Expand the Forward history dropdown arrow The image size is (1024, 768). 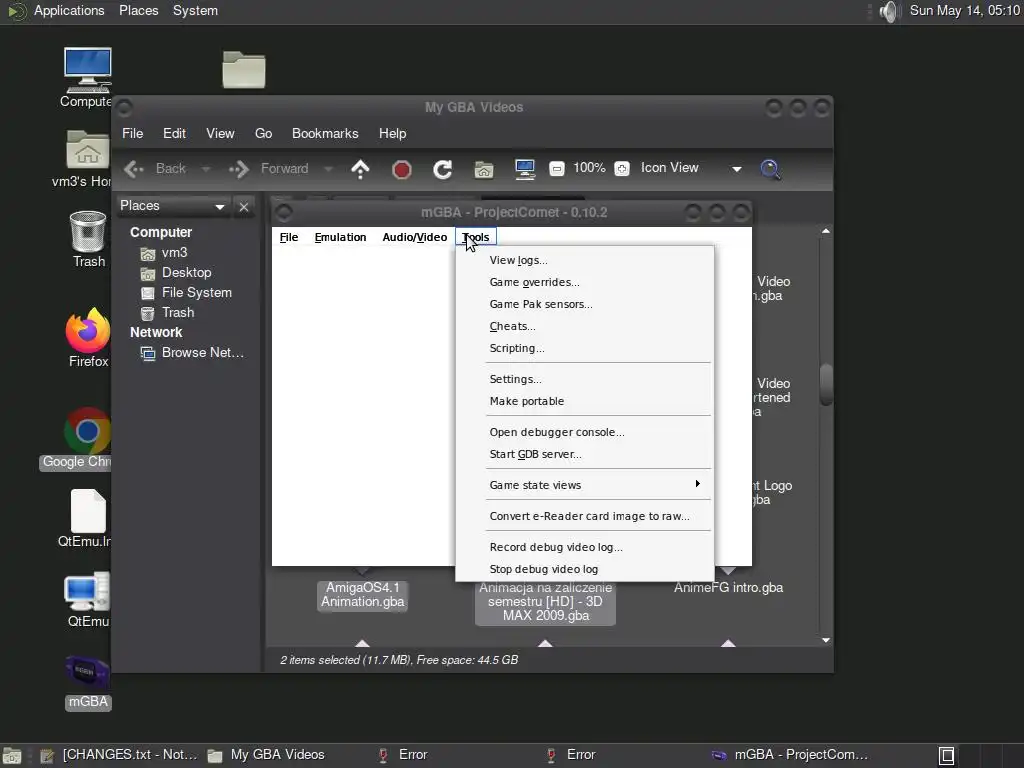pyautogui.click(x=328, y=169)
